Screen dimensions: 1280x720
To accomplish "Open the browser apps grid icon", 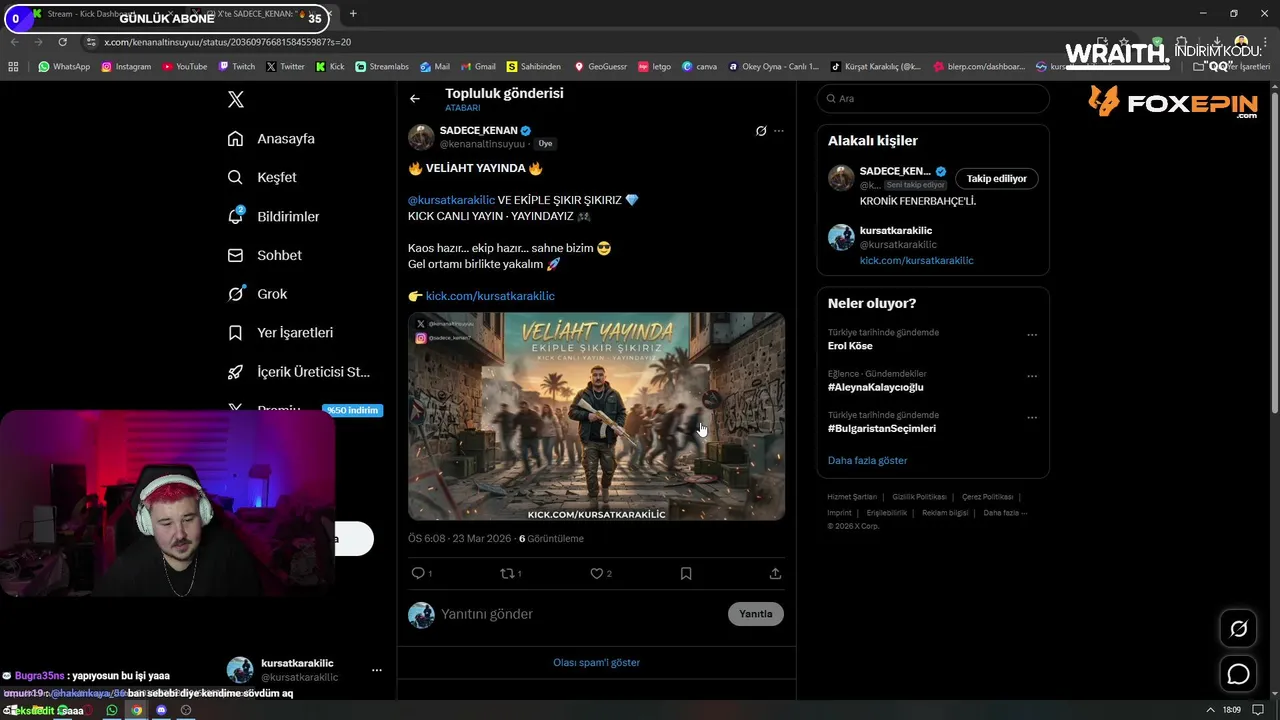I will click(x=13, y=67).
